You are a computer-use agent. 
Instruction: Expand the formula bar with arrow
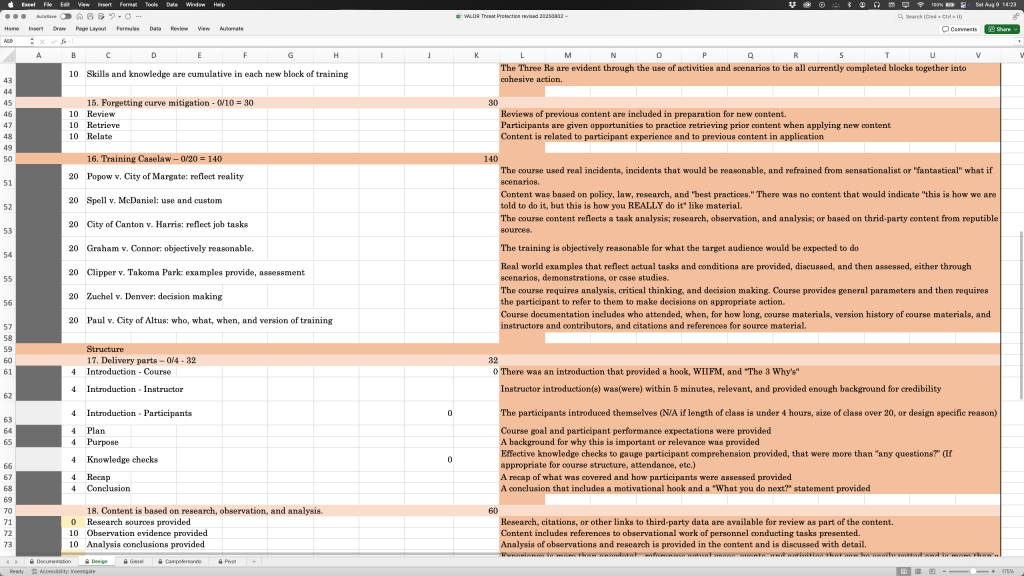pyautogui.click(x=1019, y=41)
